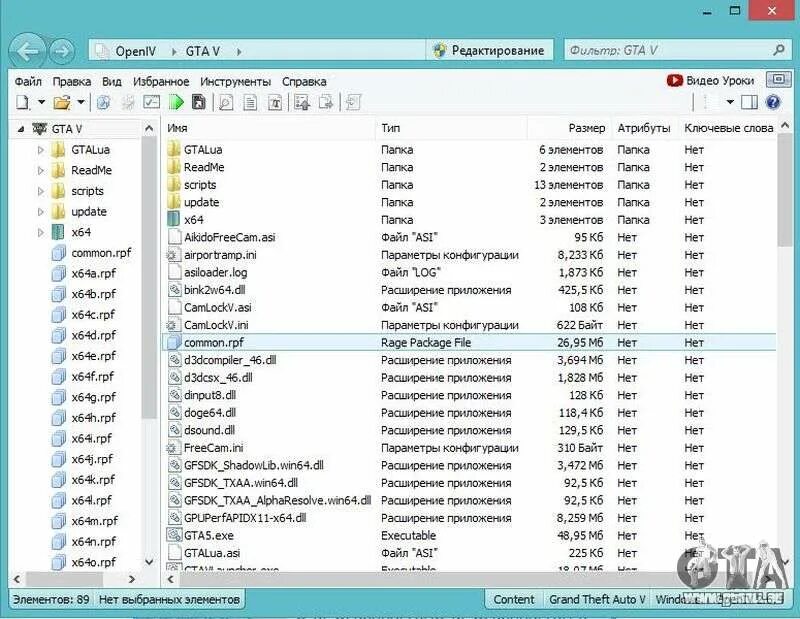
Task: Select GTALua.asi in the file list
Action: click(212, 553)
